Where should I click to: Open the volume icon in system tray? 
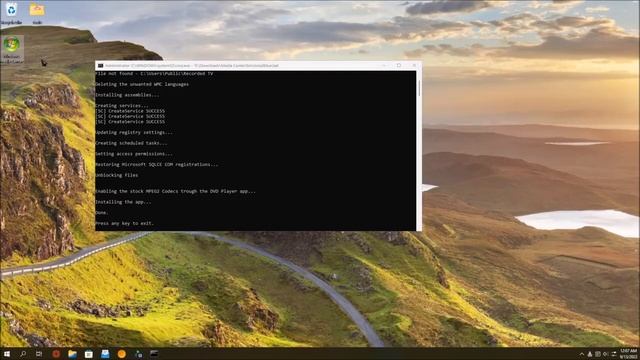pyautogui.click(x=606, y=354)
